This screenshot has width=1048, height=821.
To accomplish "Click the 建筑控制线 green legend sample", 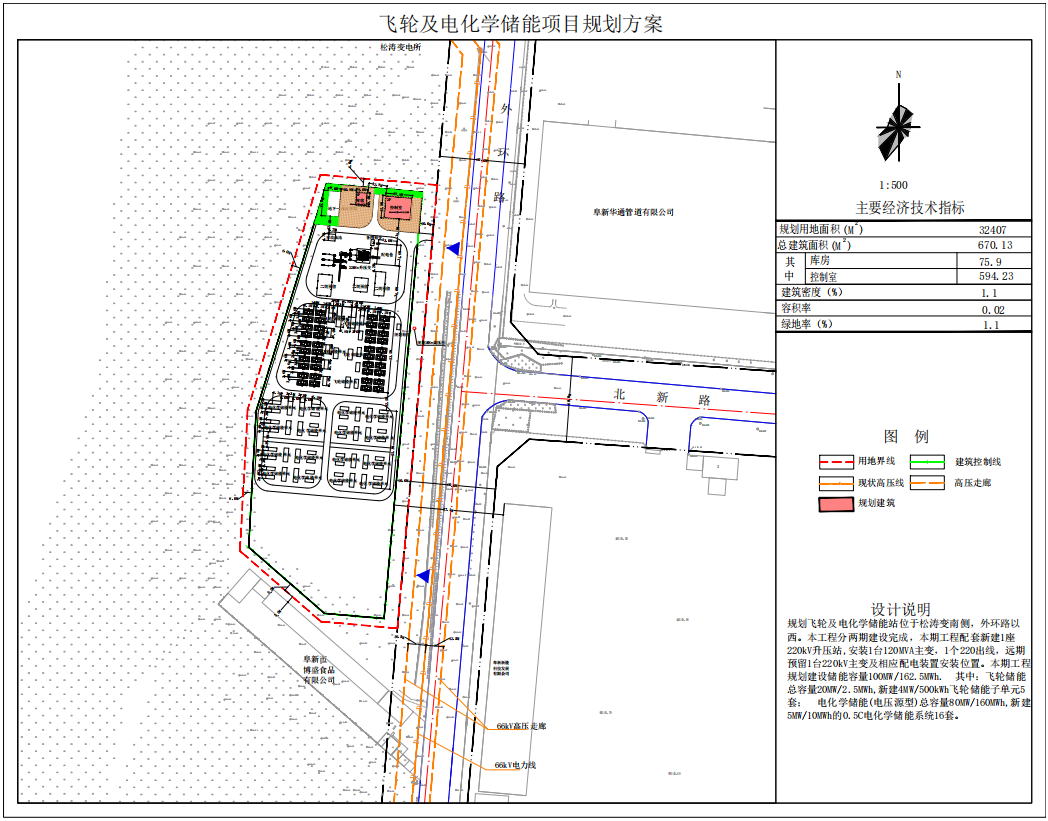I will pyautogui.click(x=927, y=462).
